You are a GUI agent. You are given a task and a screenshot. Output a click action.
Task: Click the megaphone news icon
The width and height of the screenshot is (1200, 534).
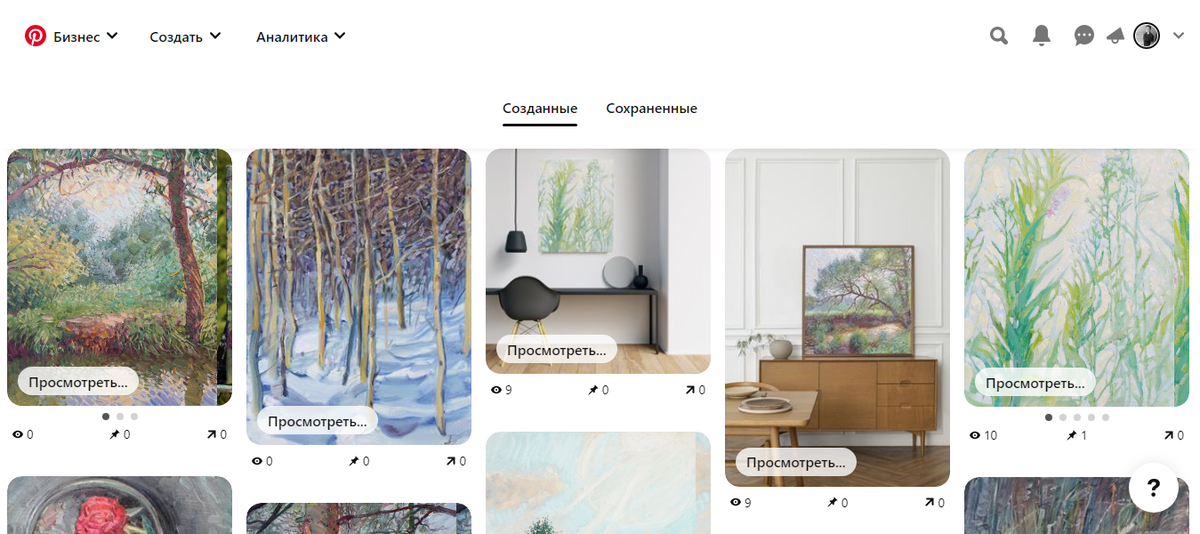pos(1115,37)
